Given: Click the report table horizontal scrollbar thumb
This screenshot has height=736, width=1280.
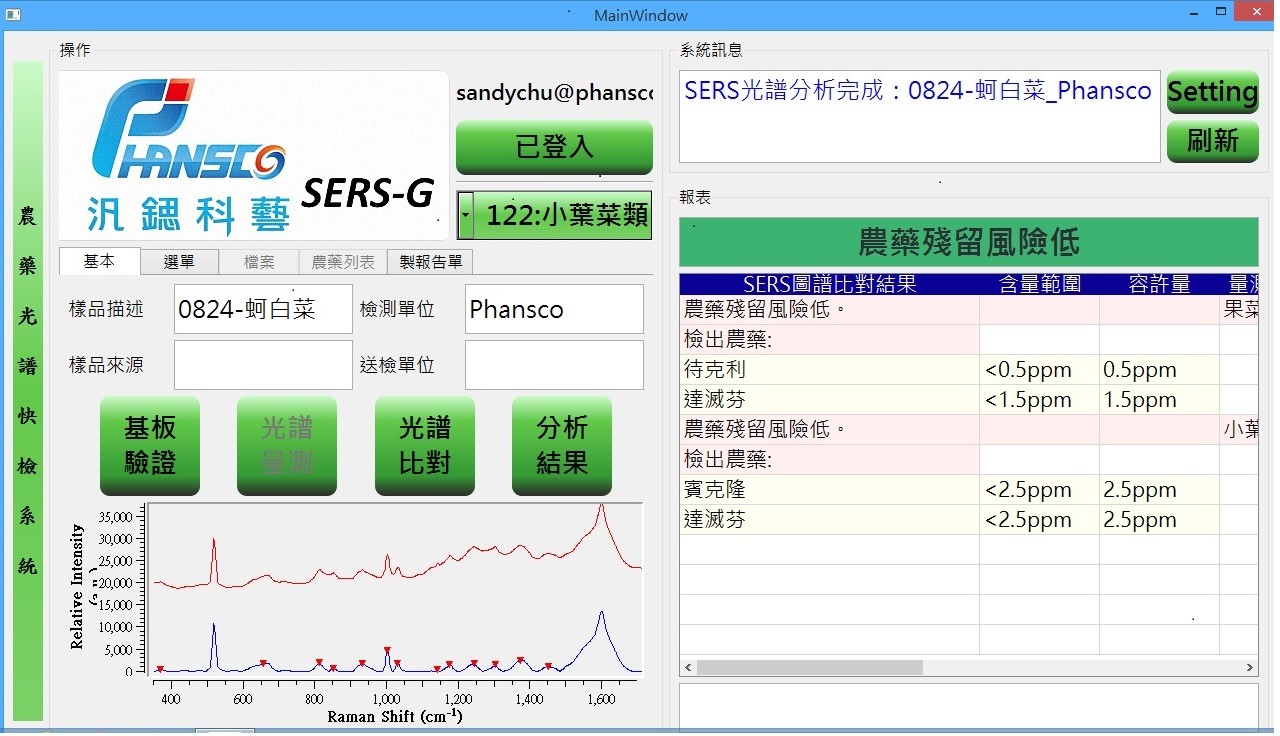Looking at the screenshot, I should pos(809,667).
